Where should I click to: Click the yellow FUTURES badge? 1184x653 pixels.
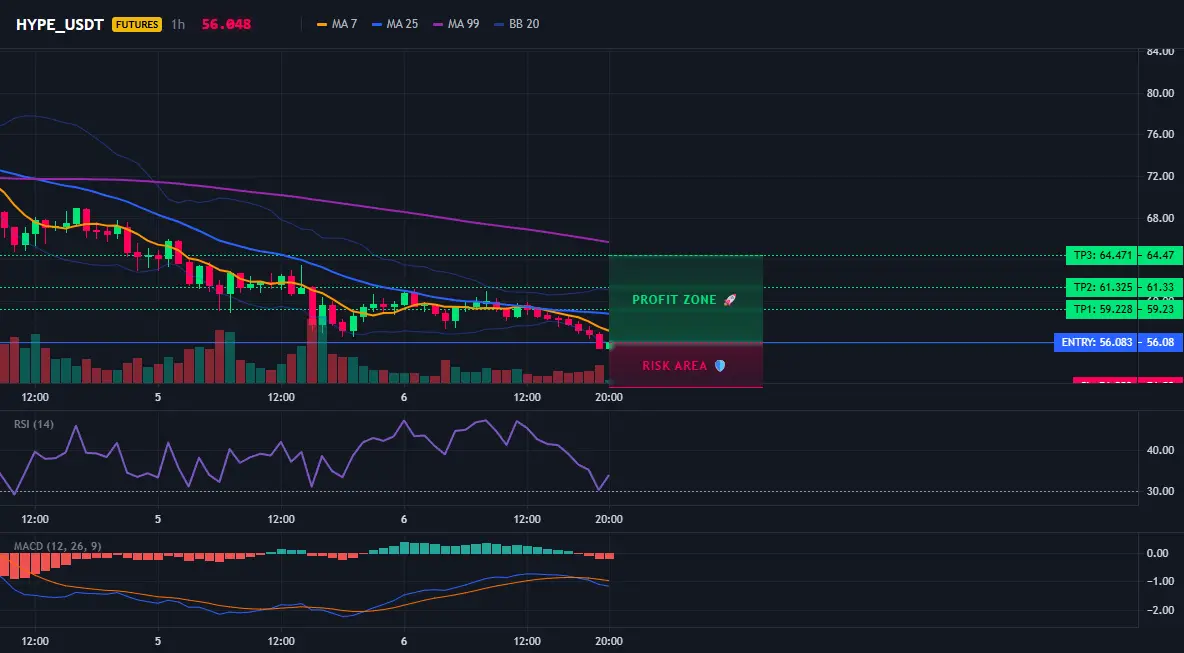tap(137, 24)
